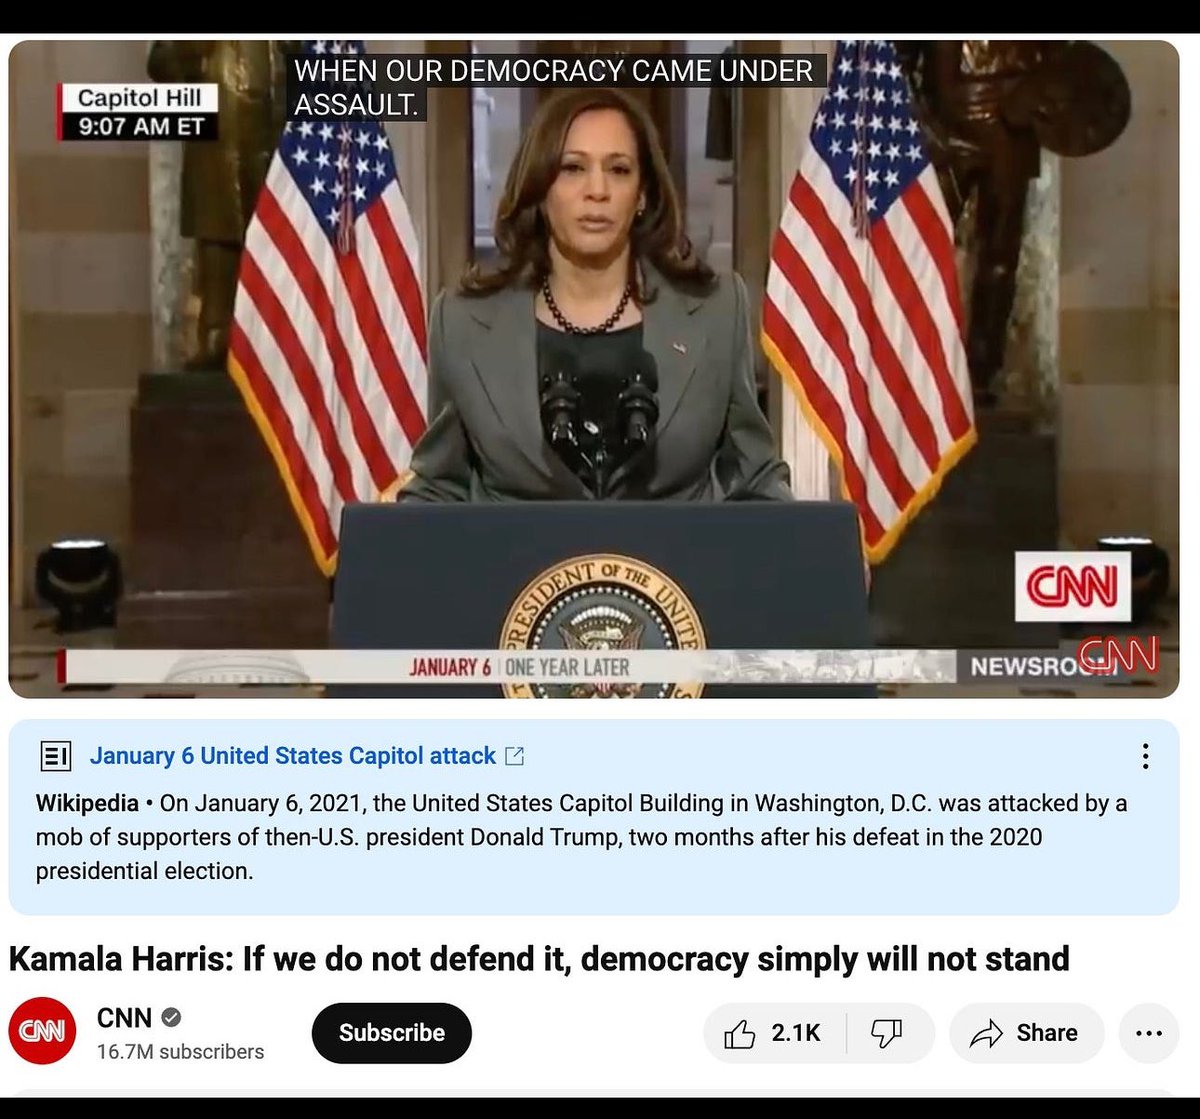Open the more actions ellipsis next to Share
The image size is (1200, 1119).
(1149, 1033)
